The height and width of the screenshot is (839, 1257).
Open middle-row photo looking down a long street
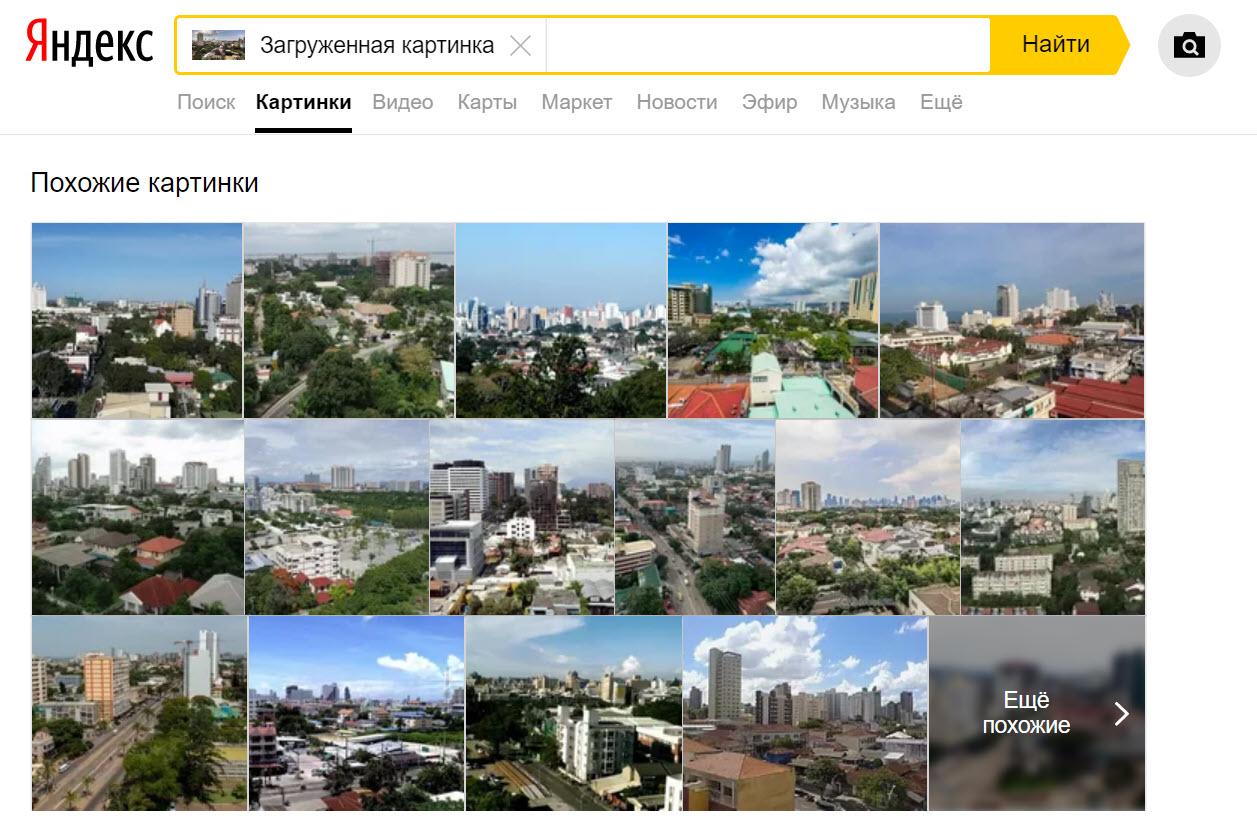695,517
